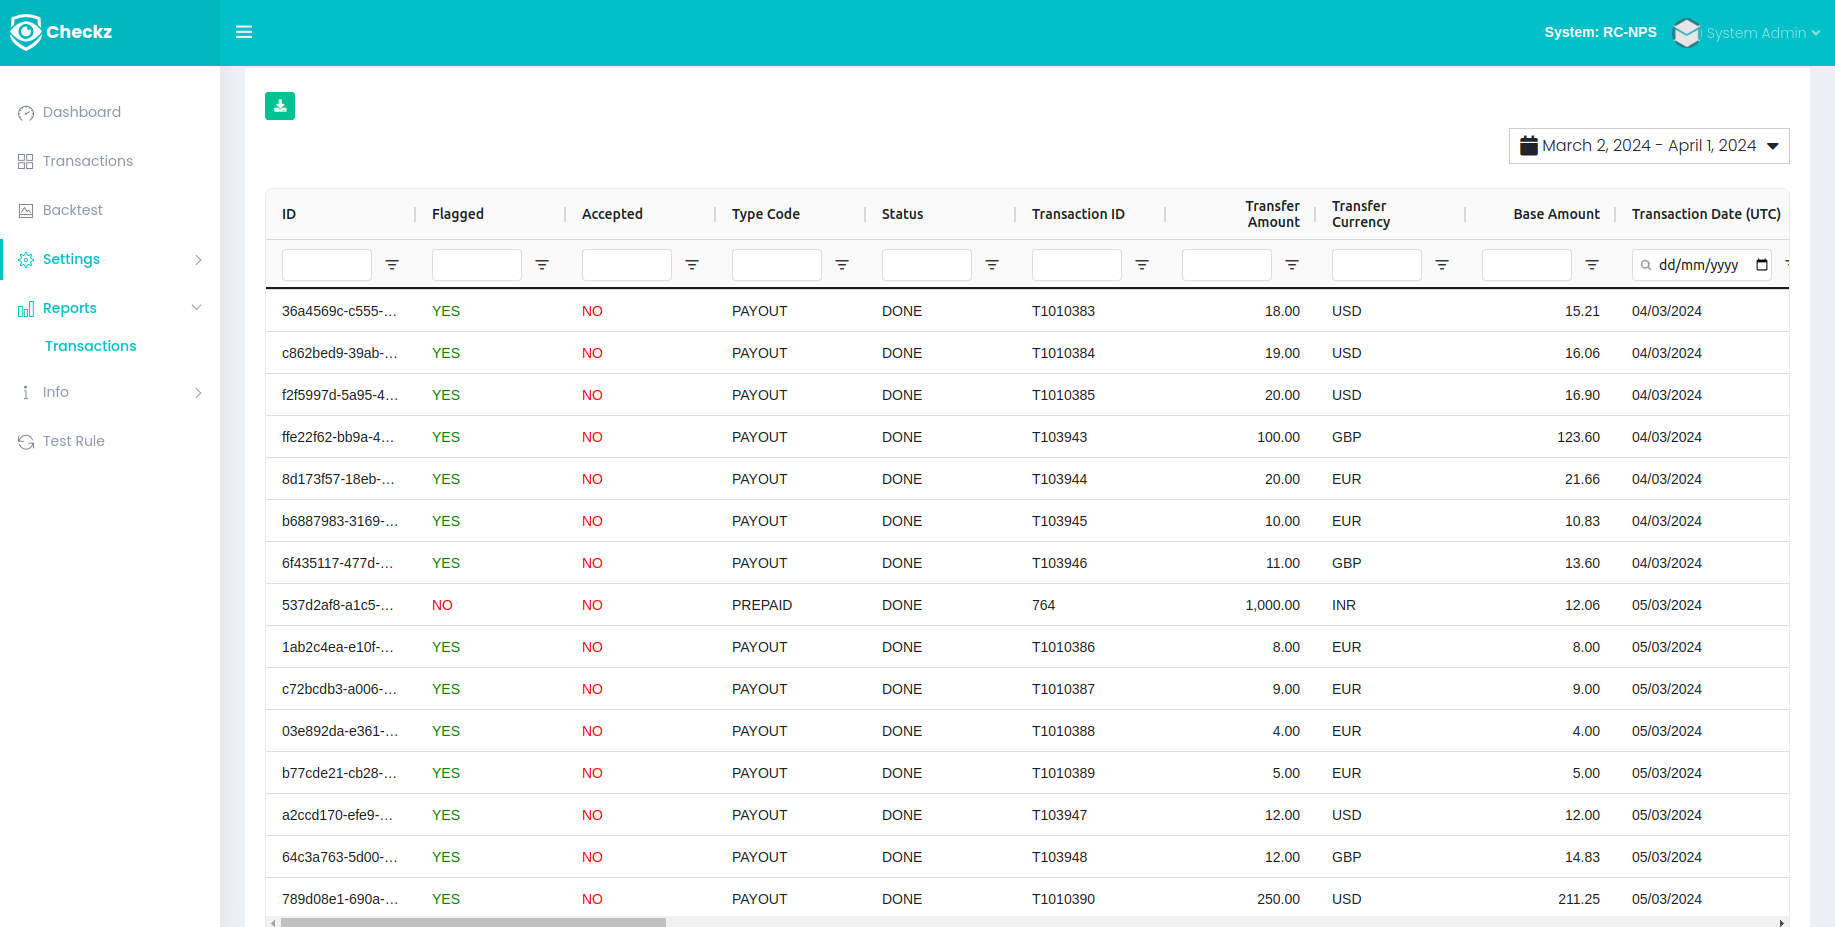Click PREPAID type code cell
This screenshot has height=927, width=1835.
(x=762, y=605)
